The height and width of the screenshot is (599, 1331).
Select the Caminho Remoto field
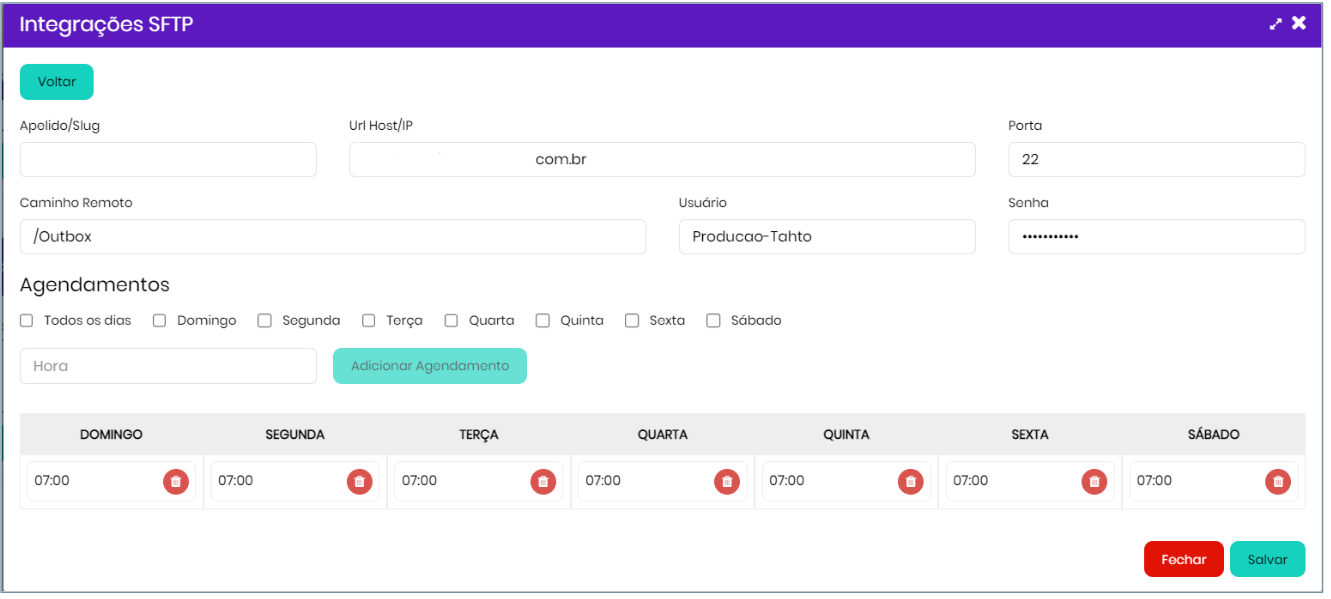(x=332, y=237)
